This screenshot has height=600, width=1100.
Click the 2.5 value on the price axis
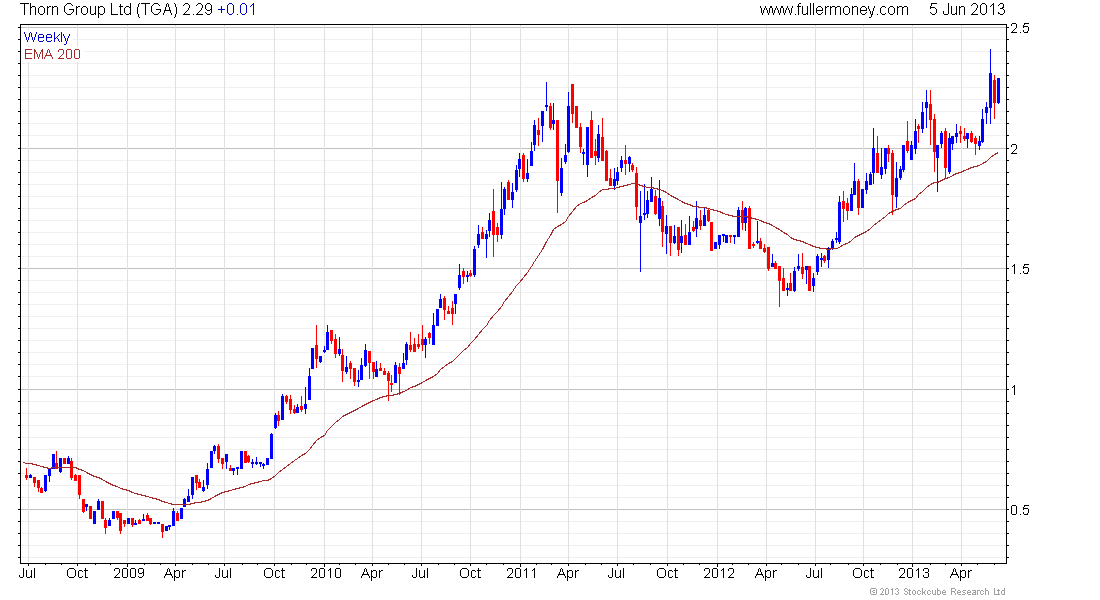1020,28
